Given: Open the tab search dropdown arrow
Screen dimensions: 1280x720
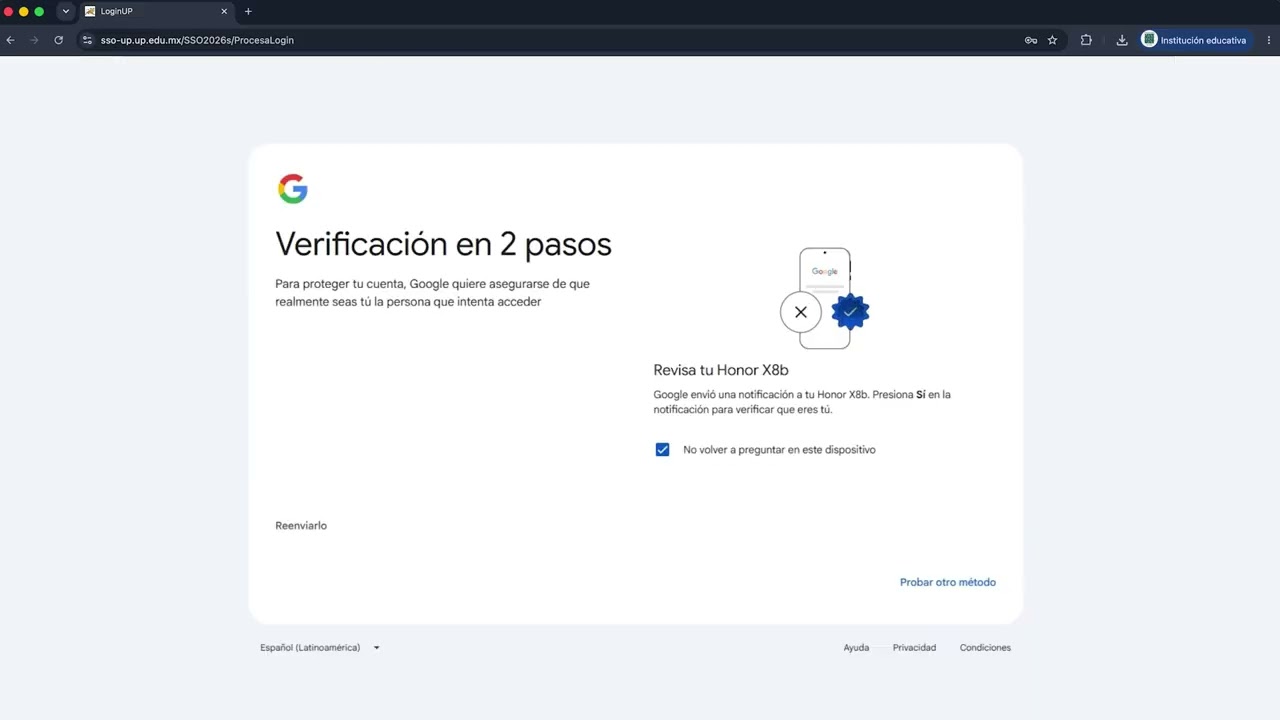Looking at the screenshot, I should 66,11.
